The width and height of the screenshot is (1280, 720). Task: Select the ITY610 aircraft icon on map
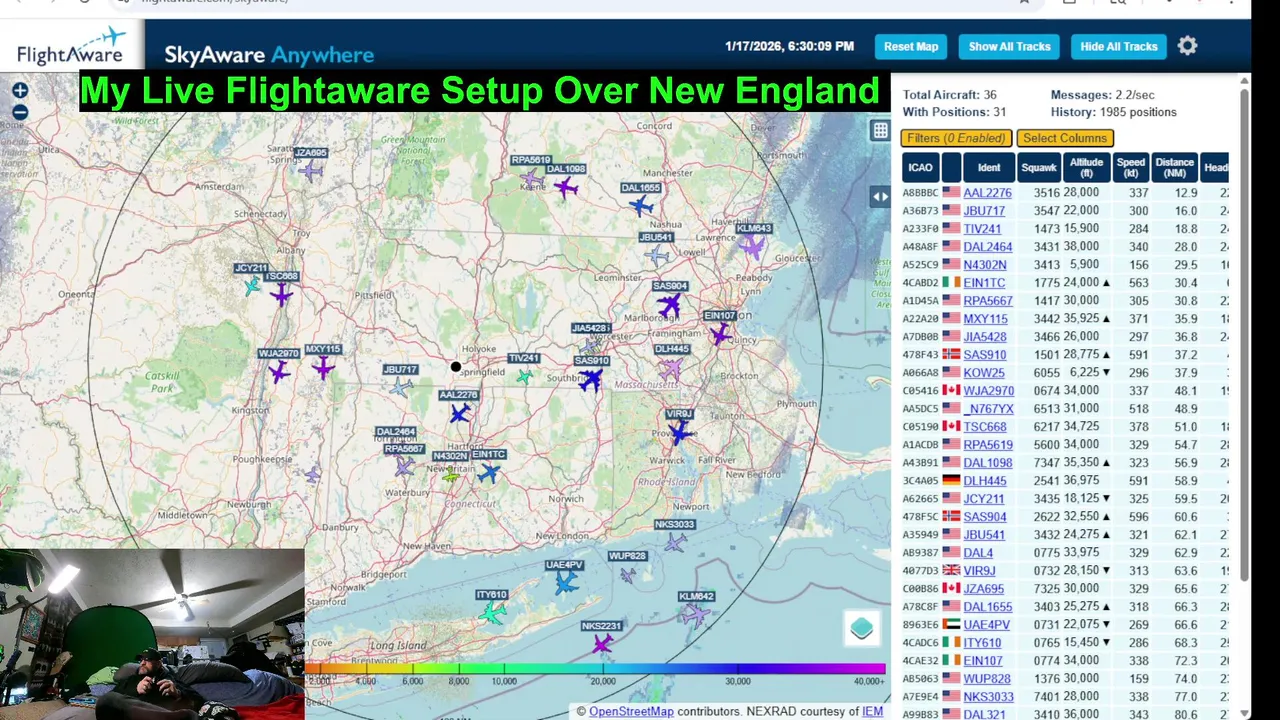[492, 612]
